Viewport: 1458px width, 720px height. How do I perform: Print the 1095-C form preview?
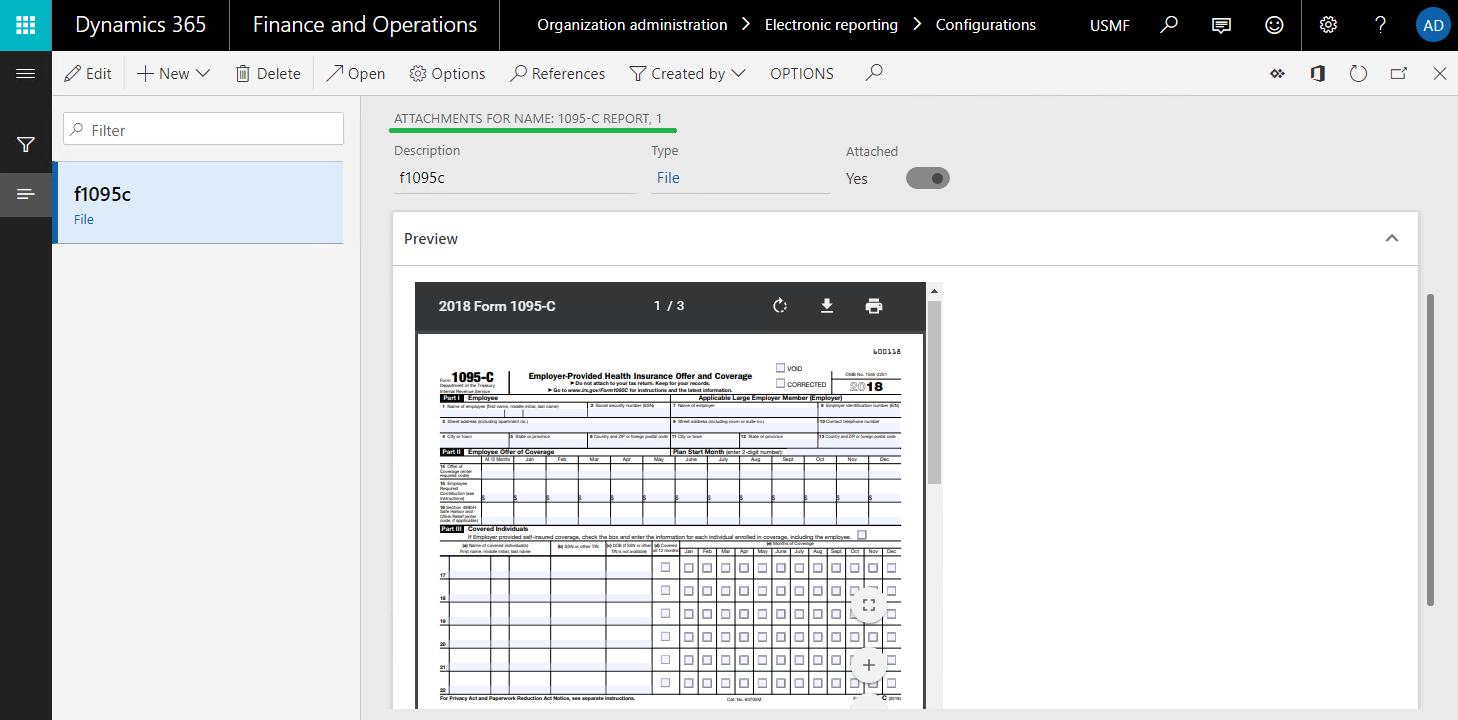point(874,306)
